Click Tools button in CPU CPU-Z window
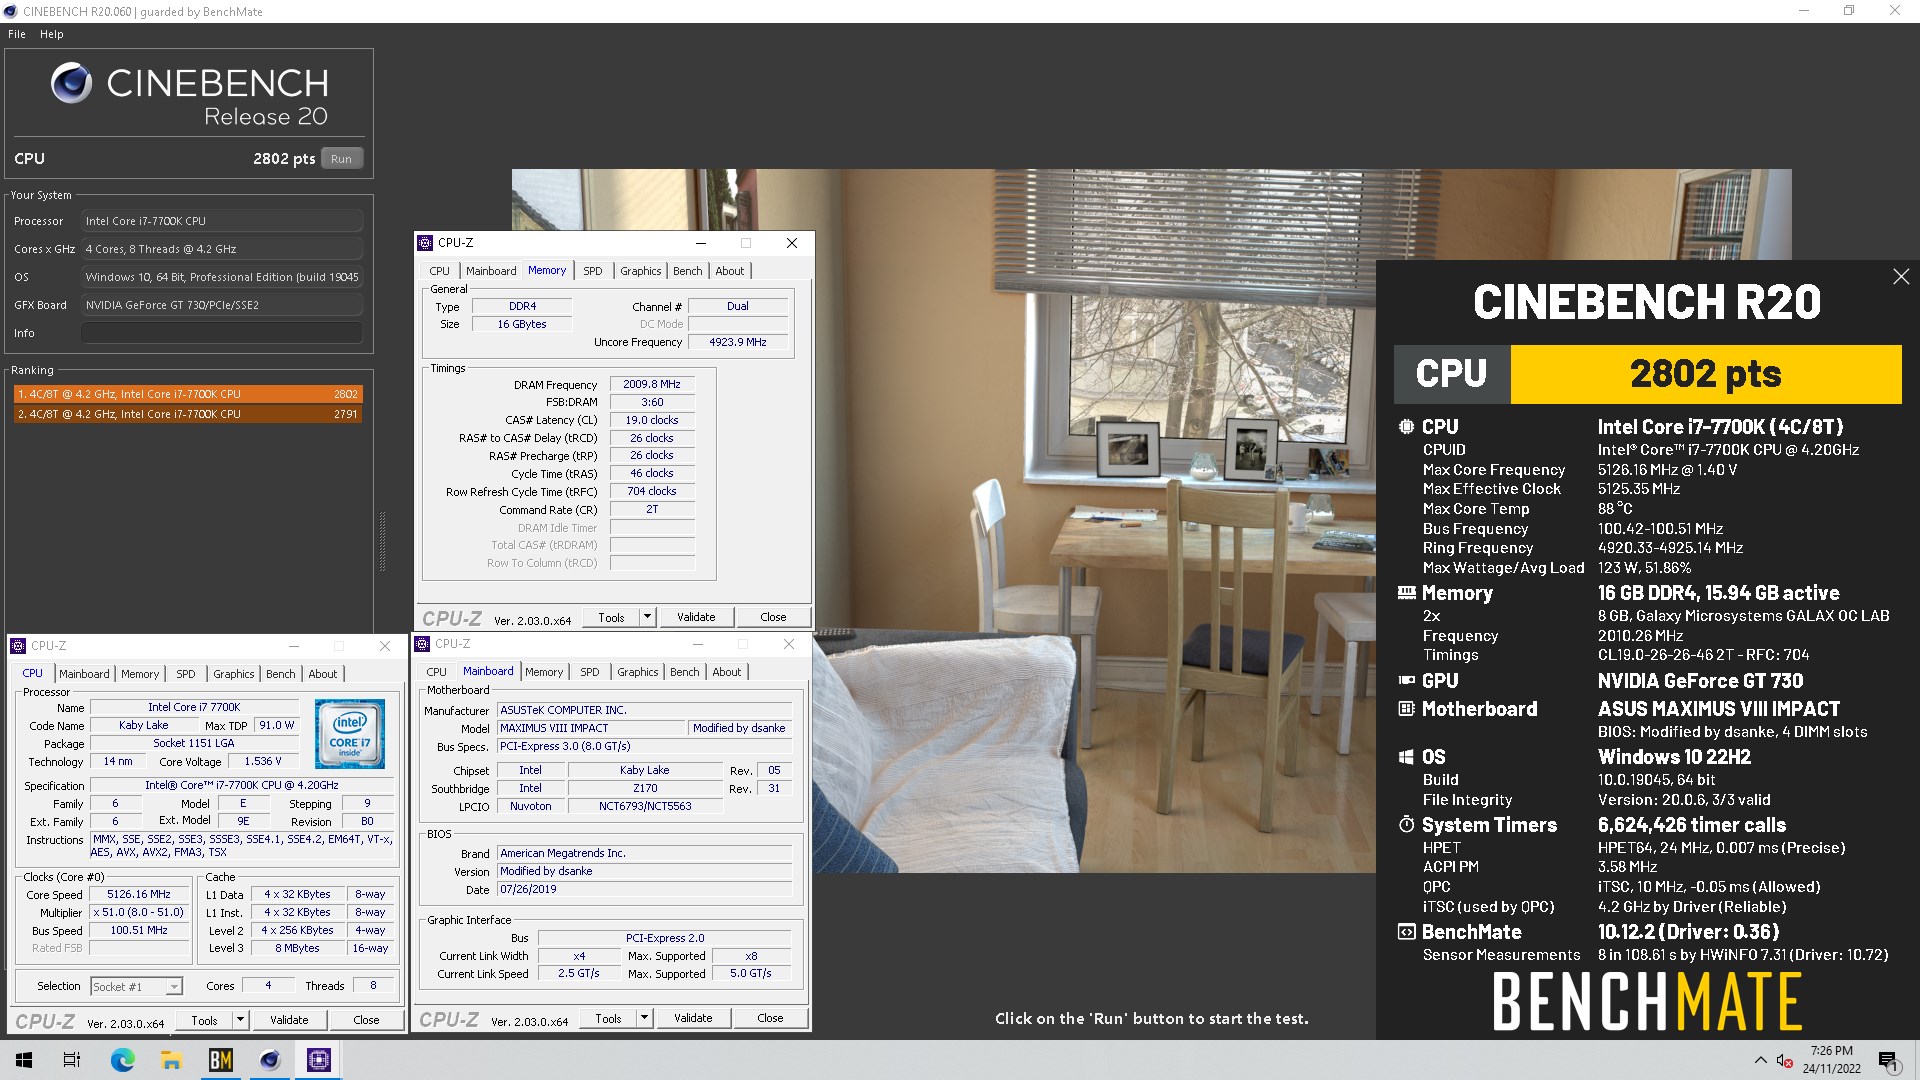The image size is (1920, 1080). 205,1020
